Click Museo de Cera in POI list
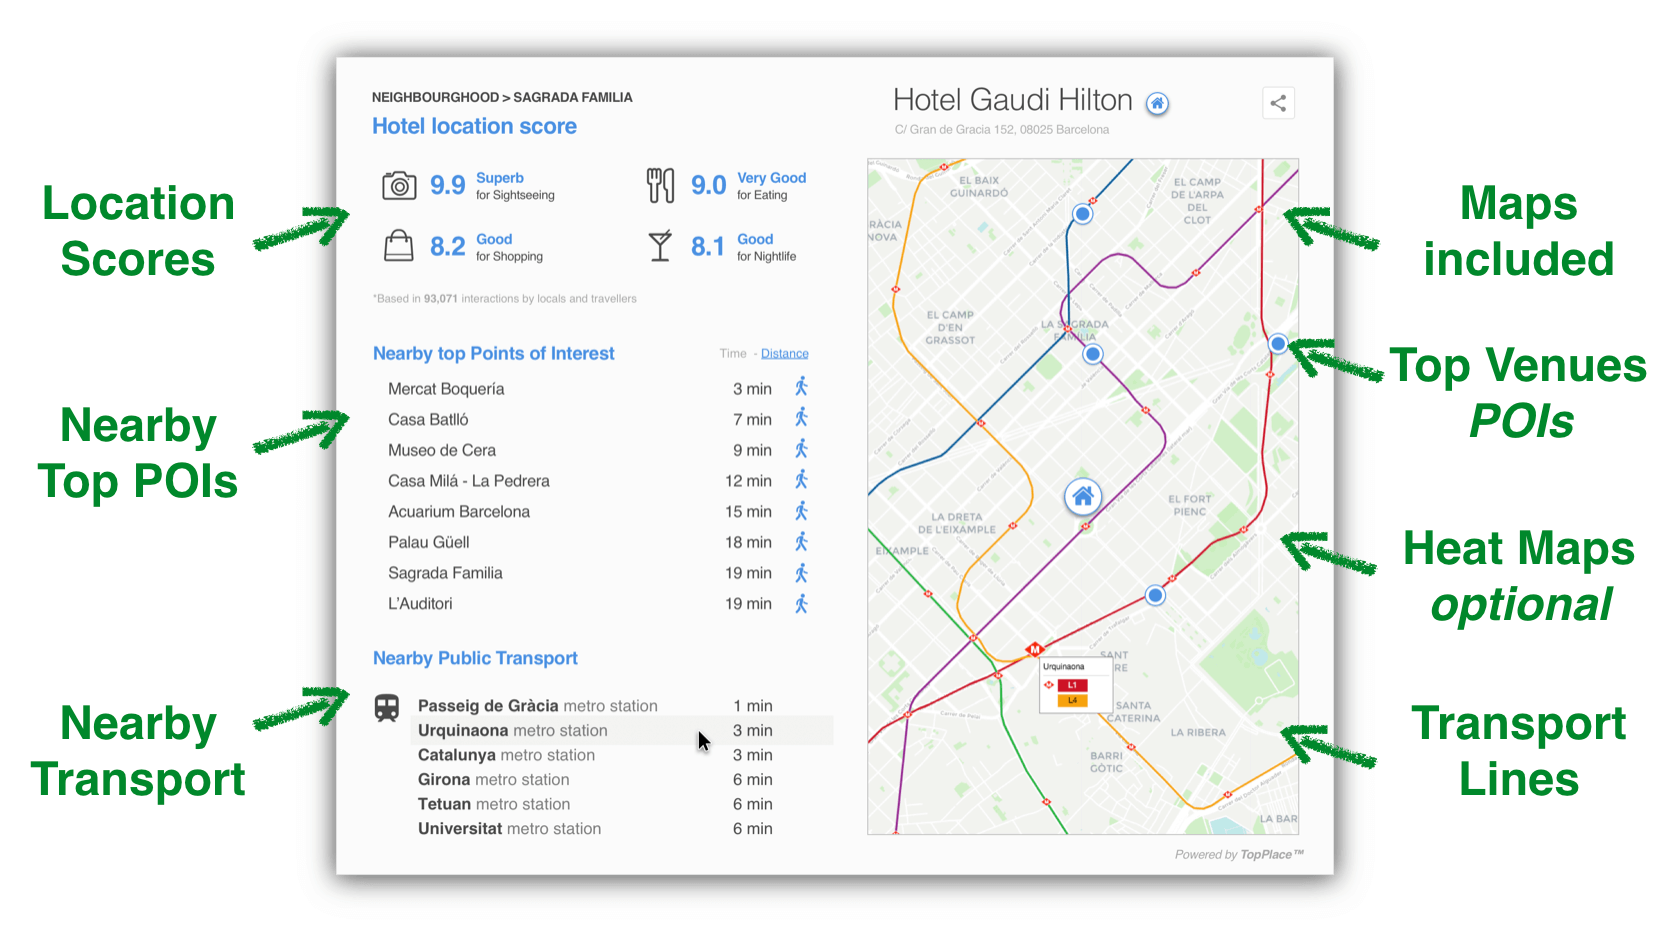Image resolution: width=1680 pixels, height=940 pixels. coord(442,451)
